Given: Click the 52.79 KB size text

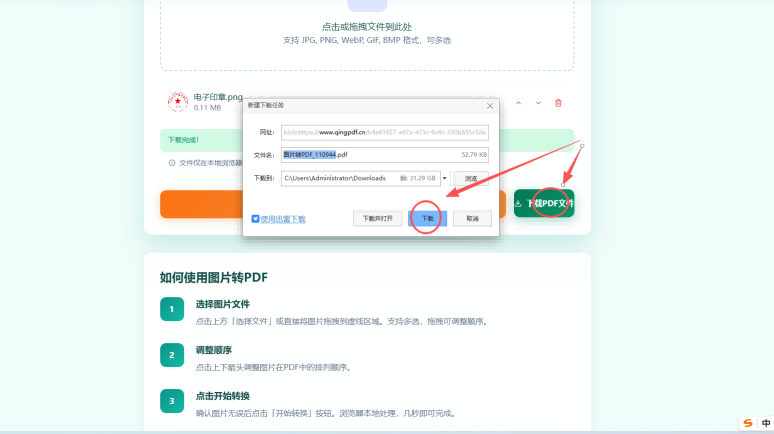Looking at the screenshot, I should 474,155.
